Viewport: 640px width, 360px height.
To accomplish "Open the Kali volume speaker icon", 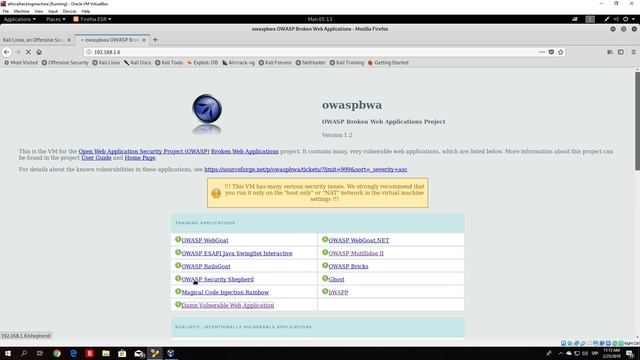I will [x=616, y=19].
